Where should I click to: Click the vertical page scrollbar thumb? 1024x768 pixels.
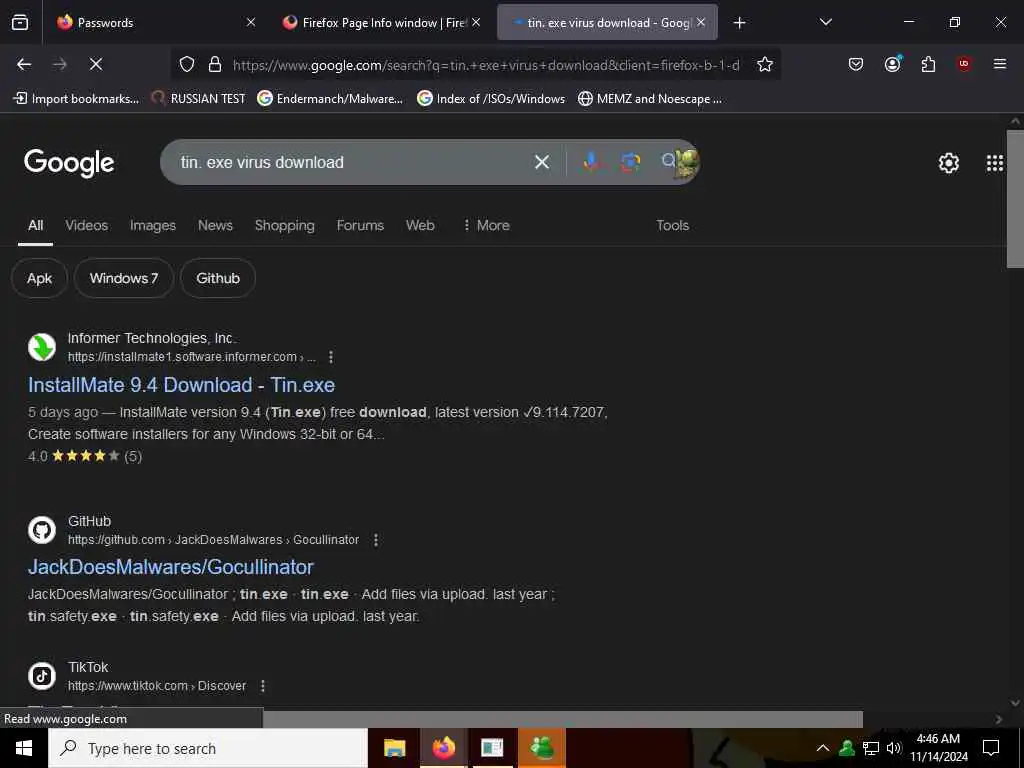[x=1015, y=199]
